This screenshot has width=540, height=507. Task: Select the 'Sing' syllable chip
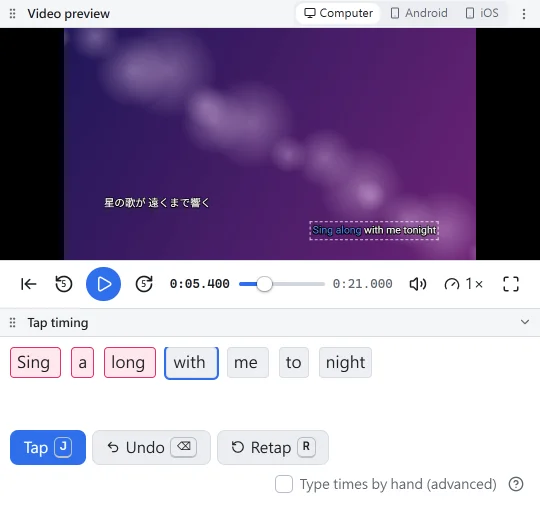pos(35,363)
